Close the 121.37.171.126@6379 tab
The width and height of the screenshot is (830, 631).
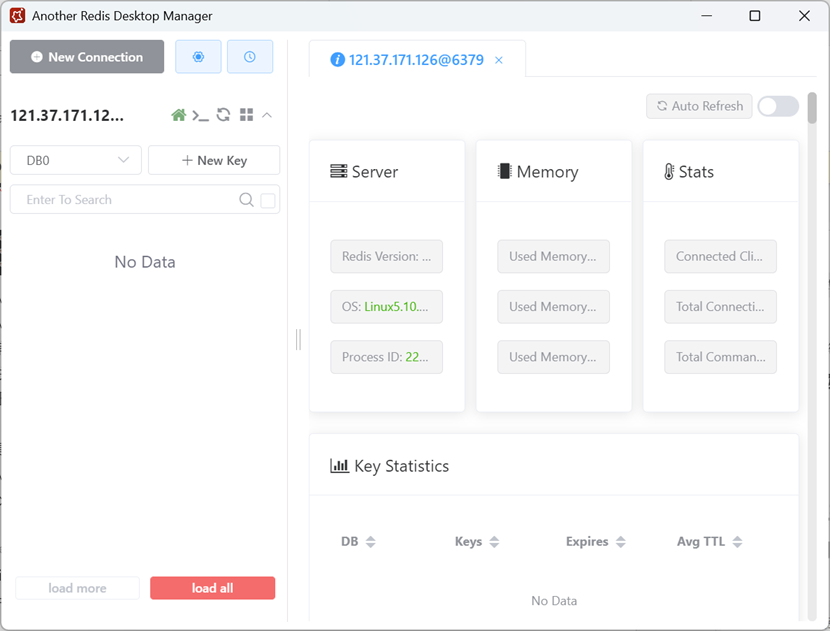click(499, 60)
